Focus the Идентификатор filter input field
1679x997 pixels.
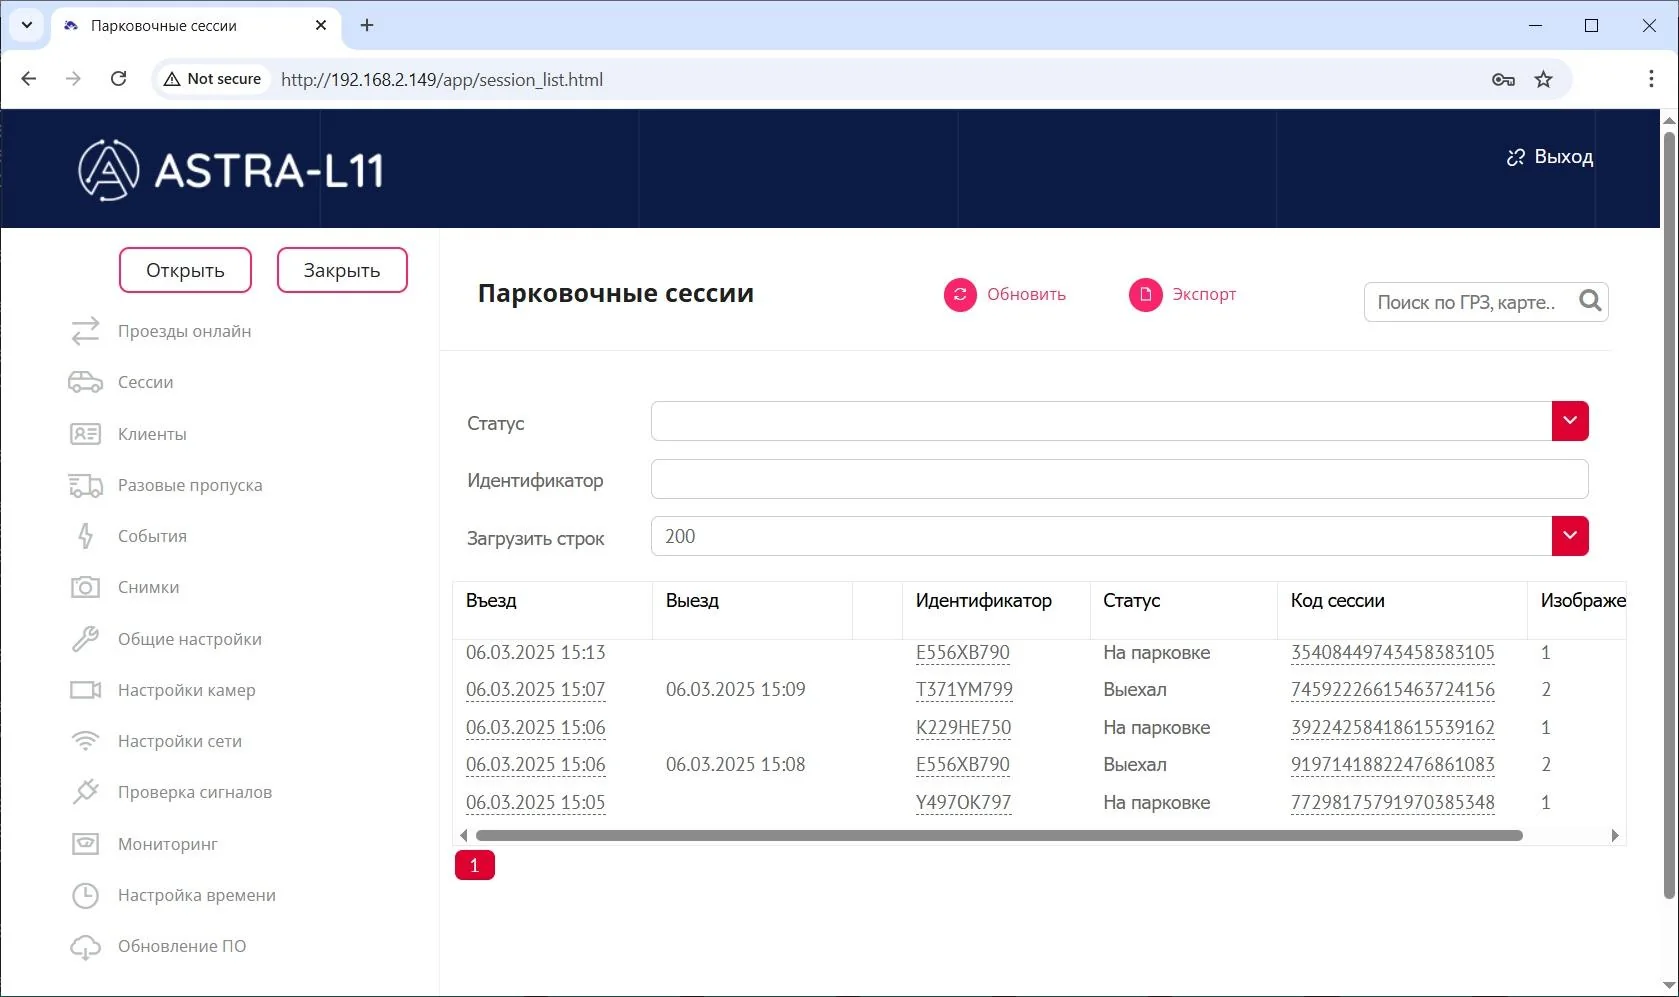pos(1119,479)
